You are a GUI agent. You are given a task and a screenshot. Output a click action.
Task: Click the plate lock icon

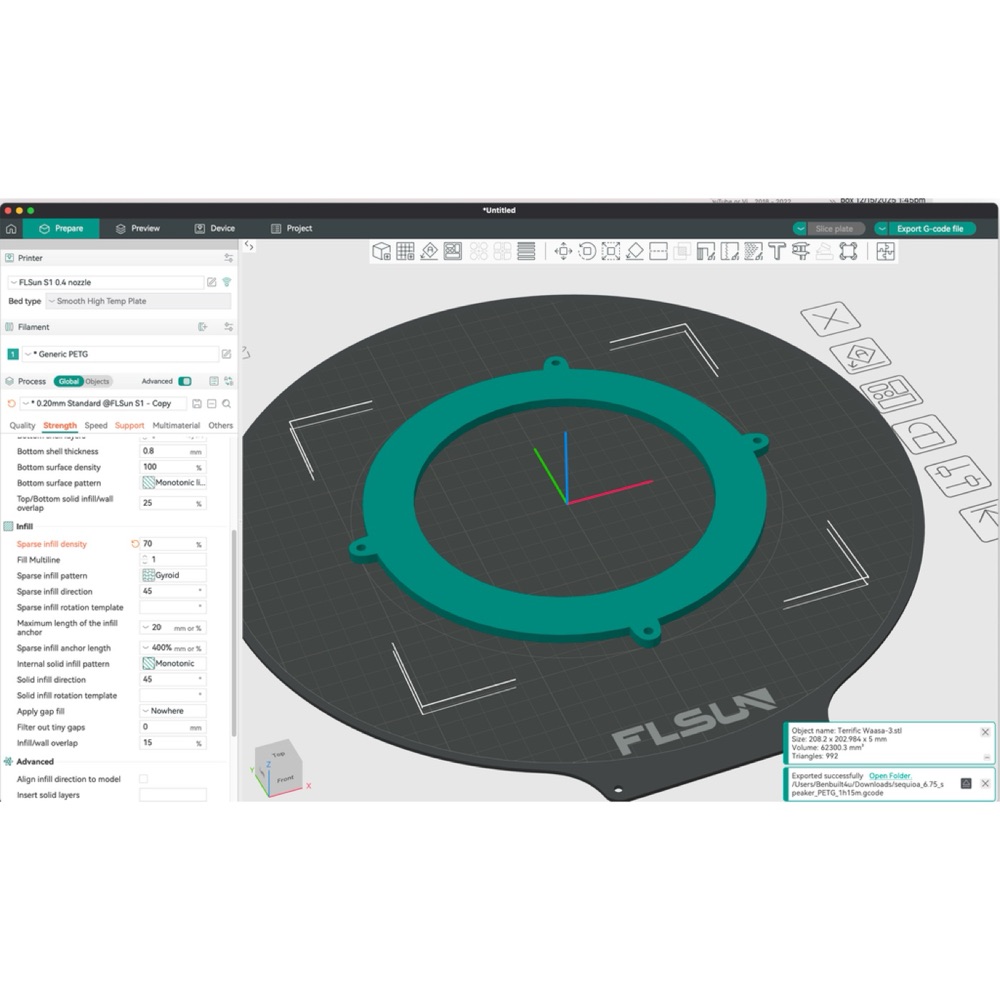(923, 435)
